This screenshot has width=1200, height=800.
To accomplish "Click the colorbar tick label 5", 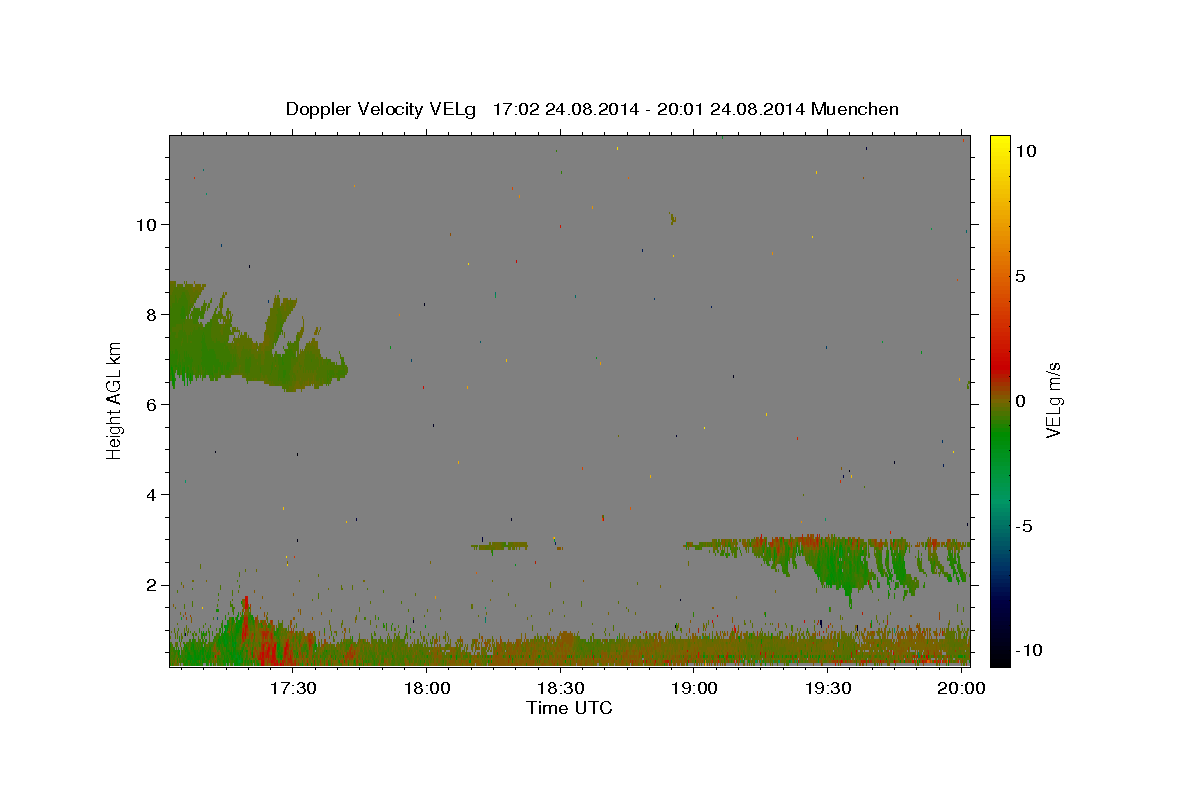I will point(1020,276).
